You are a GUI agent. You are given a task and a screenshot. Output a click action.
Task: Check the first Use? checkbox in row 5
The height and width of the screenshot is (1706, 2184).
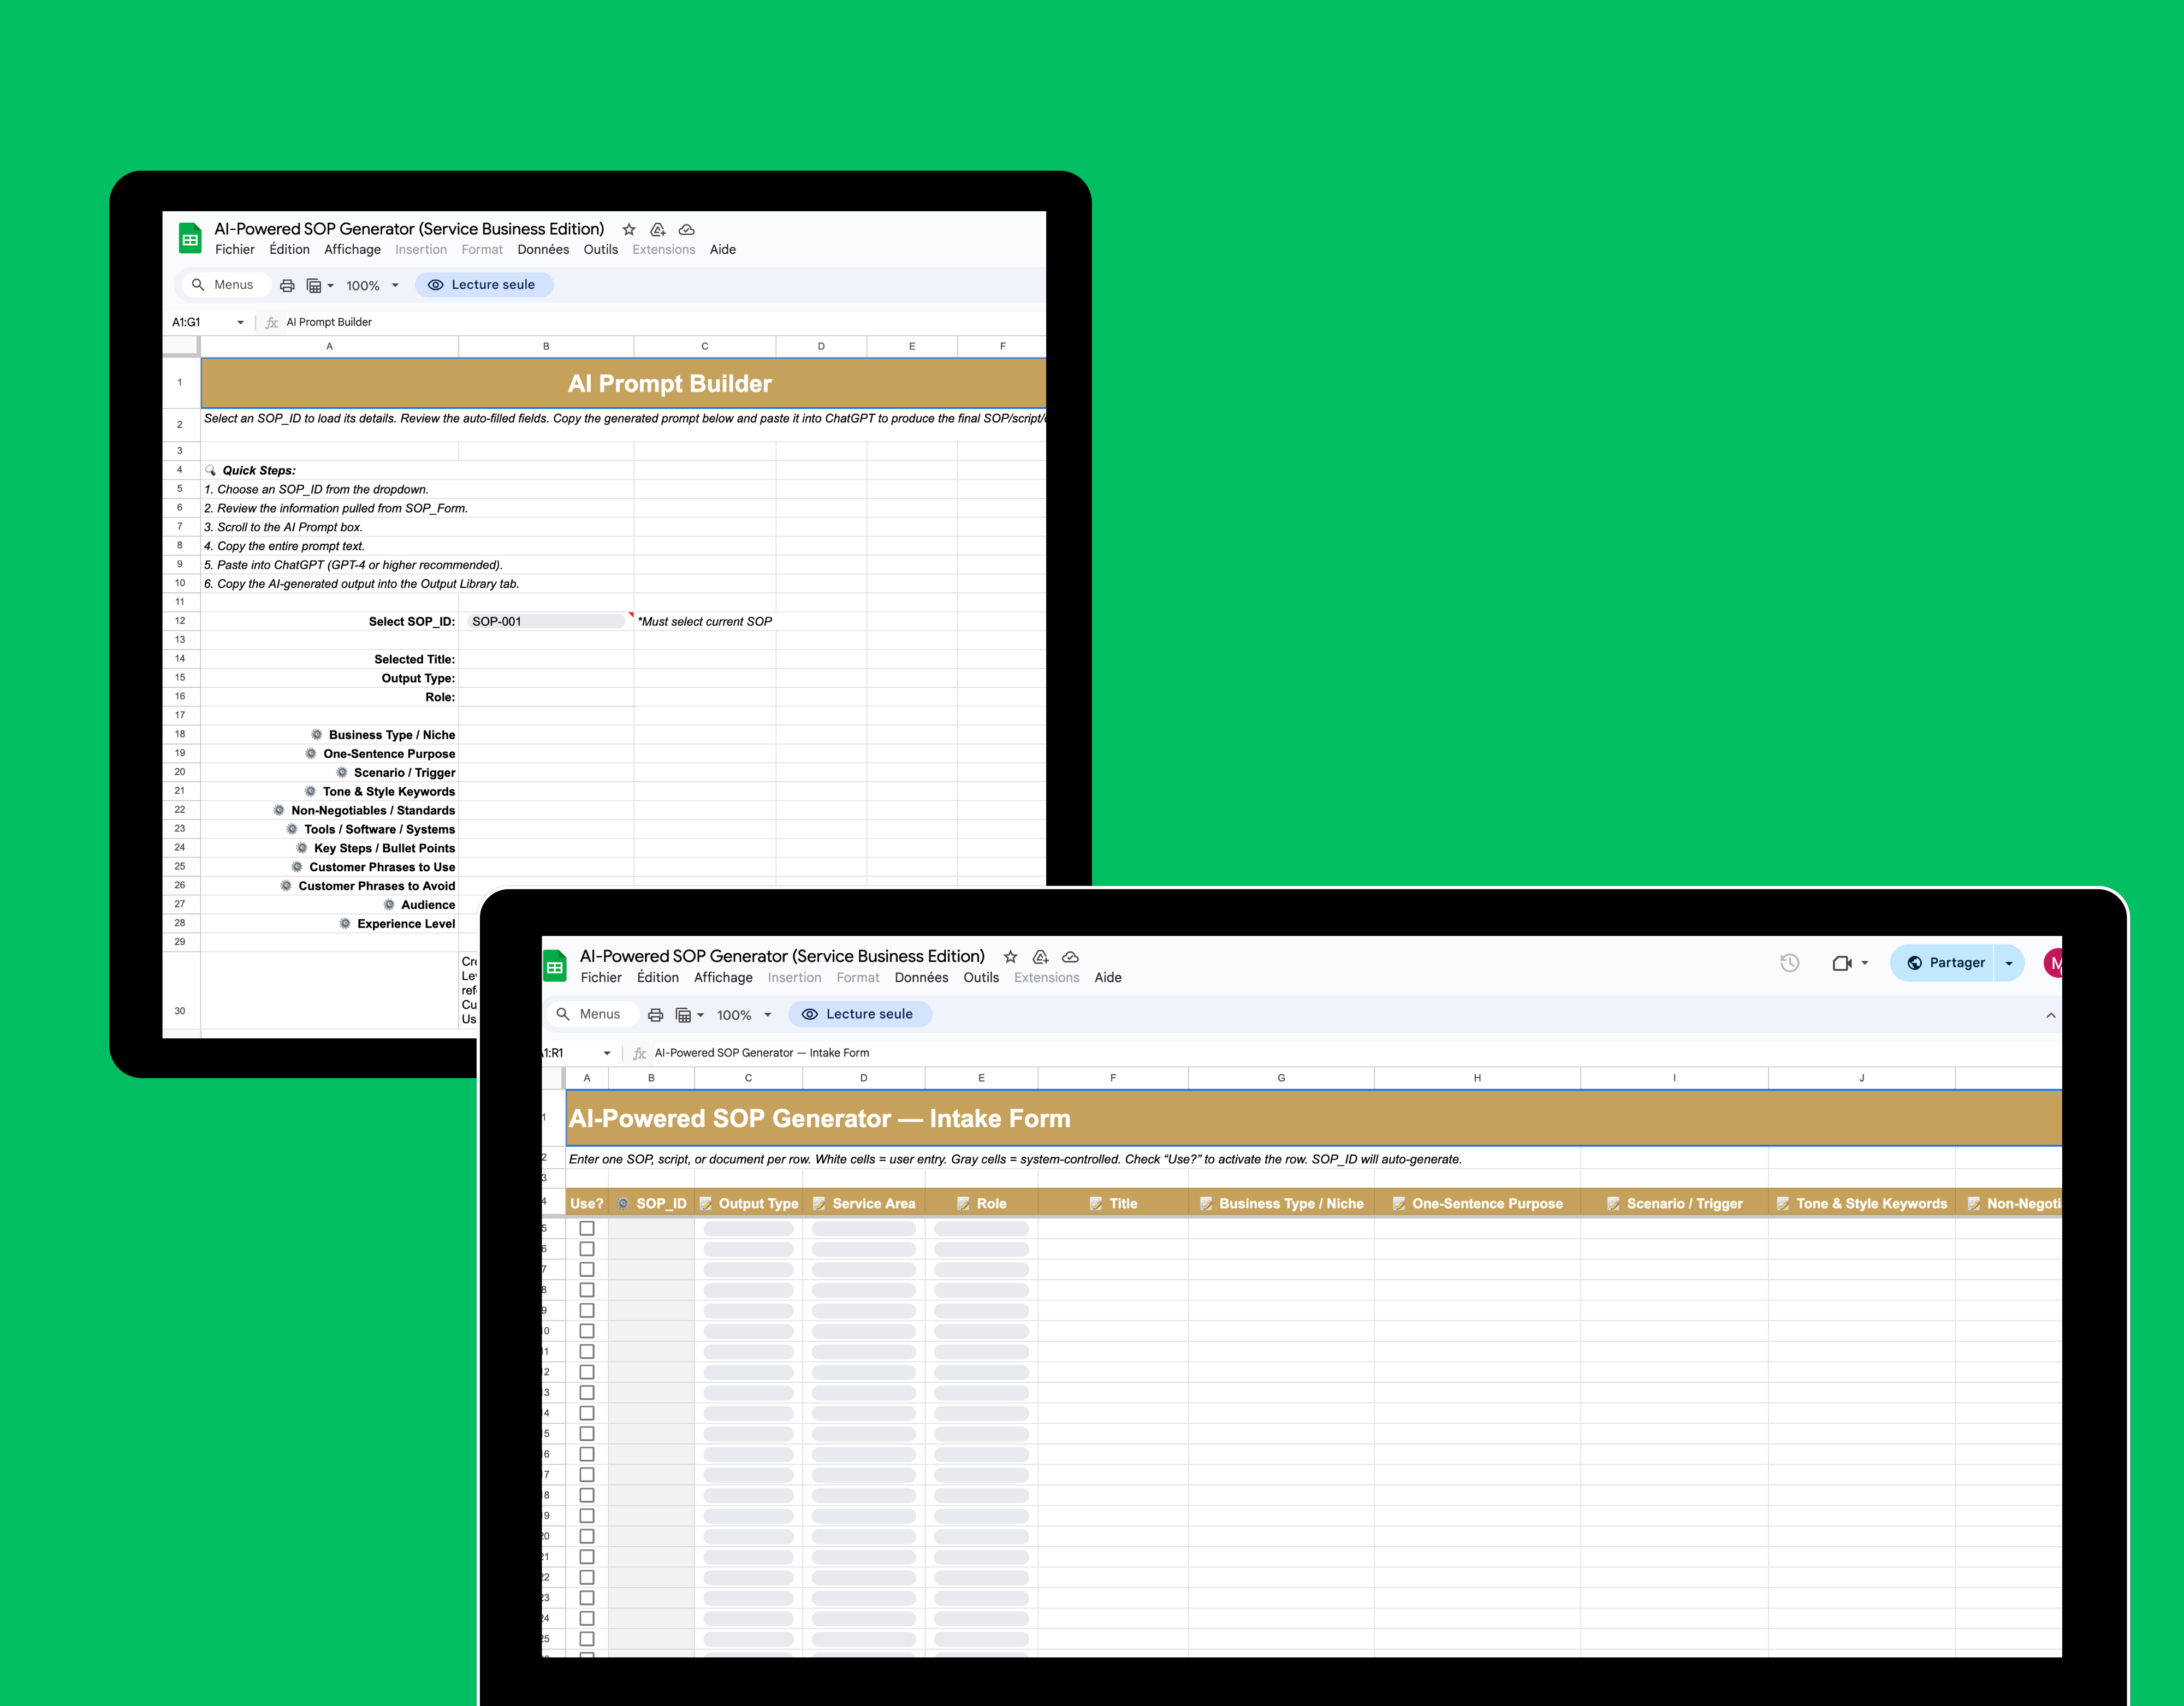(x=587, y=1228)
